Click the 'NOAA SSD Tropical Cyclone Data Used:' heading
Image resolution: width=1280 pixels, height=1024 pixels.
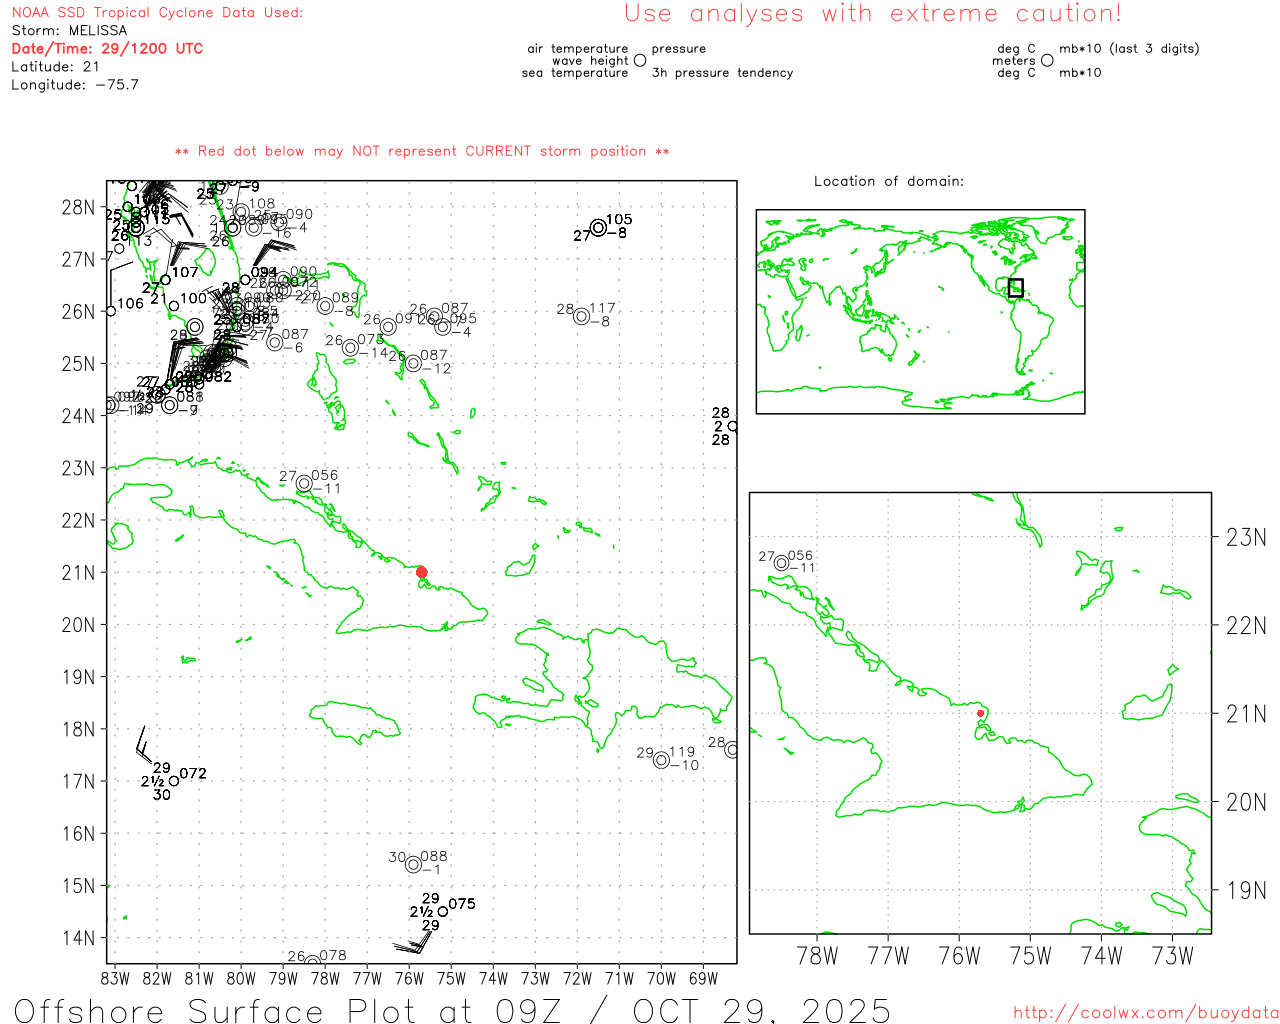click(157, 13)
